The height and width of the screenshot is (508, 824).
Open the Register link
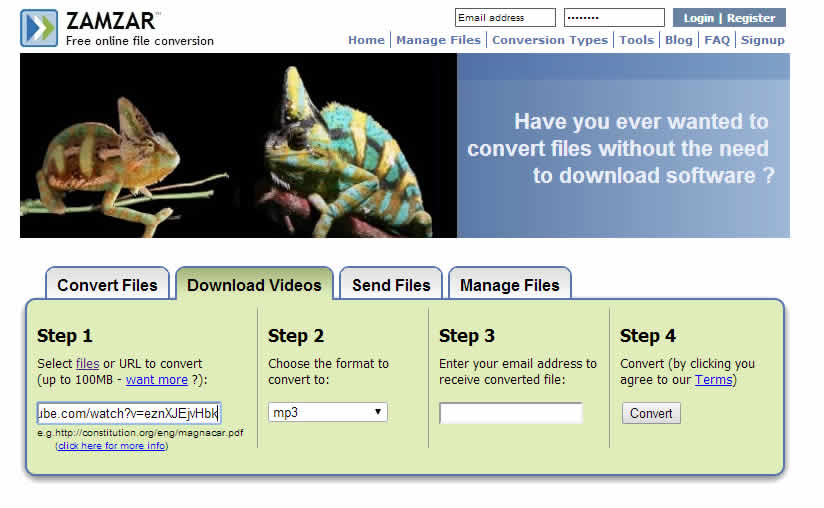pos(751,18)
